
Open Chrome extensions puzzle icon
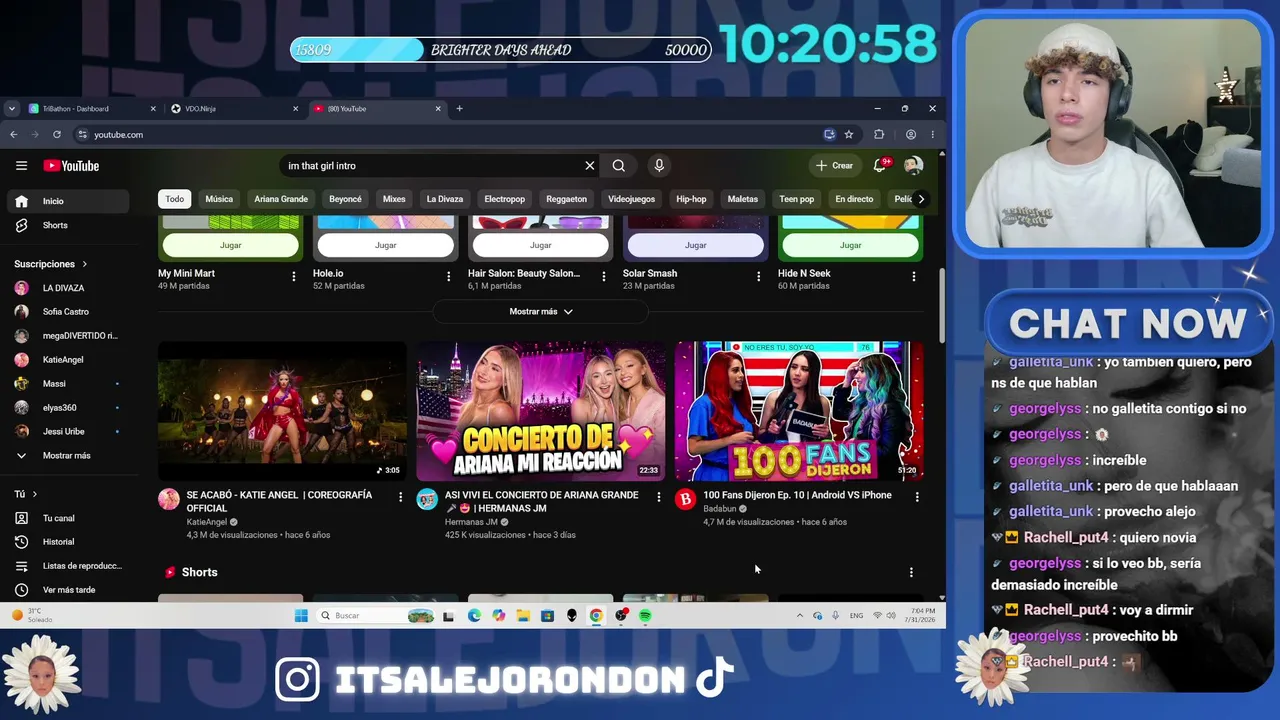point(879,135)
